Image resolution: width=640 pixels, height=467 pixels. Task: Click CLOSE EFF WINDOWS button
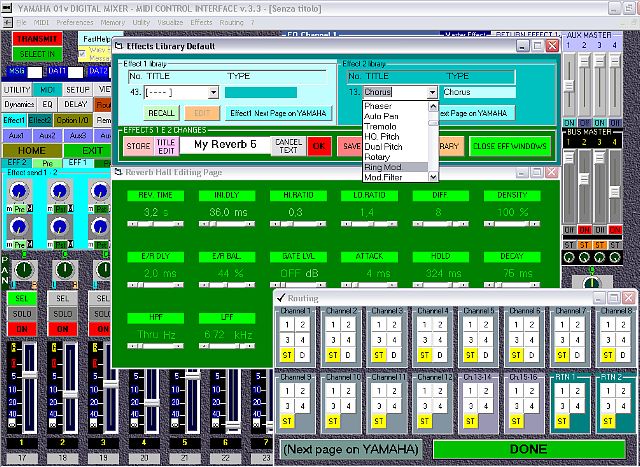(x=510, y=146)
